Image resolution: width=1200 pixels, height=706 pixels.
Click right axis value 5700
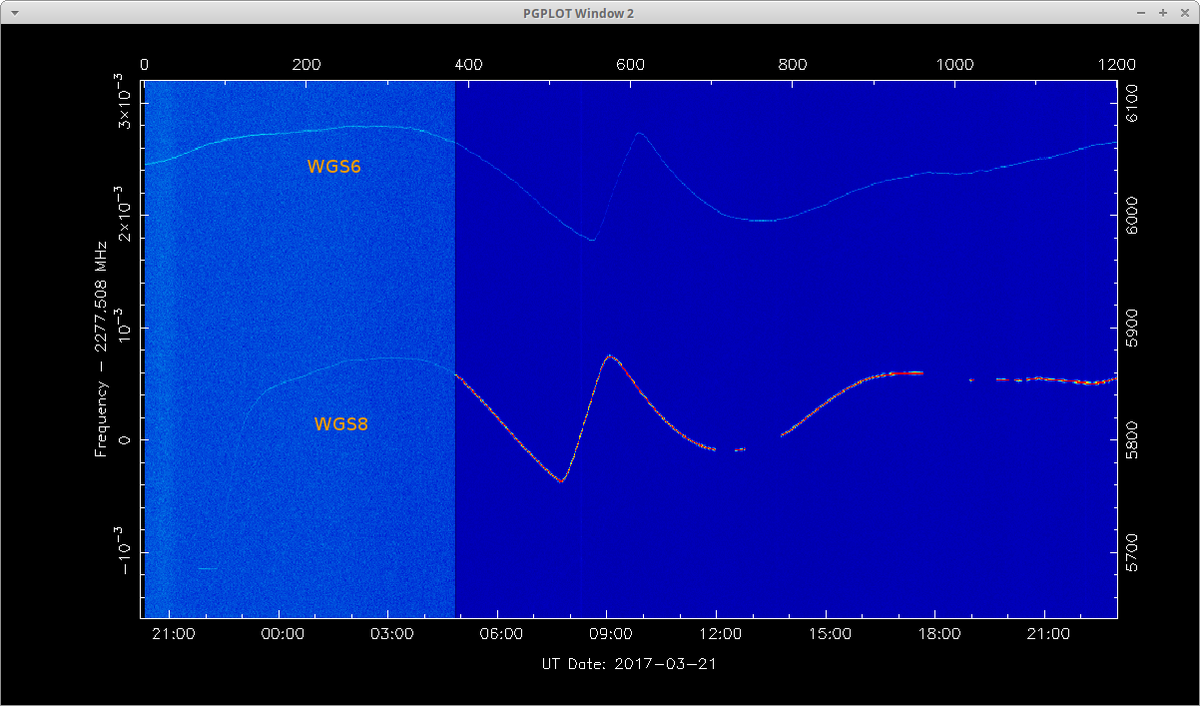[x=1134, y=552]
